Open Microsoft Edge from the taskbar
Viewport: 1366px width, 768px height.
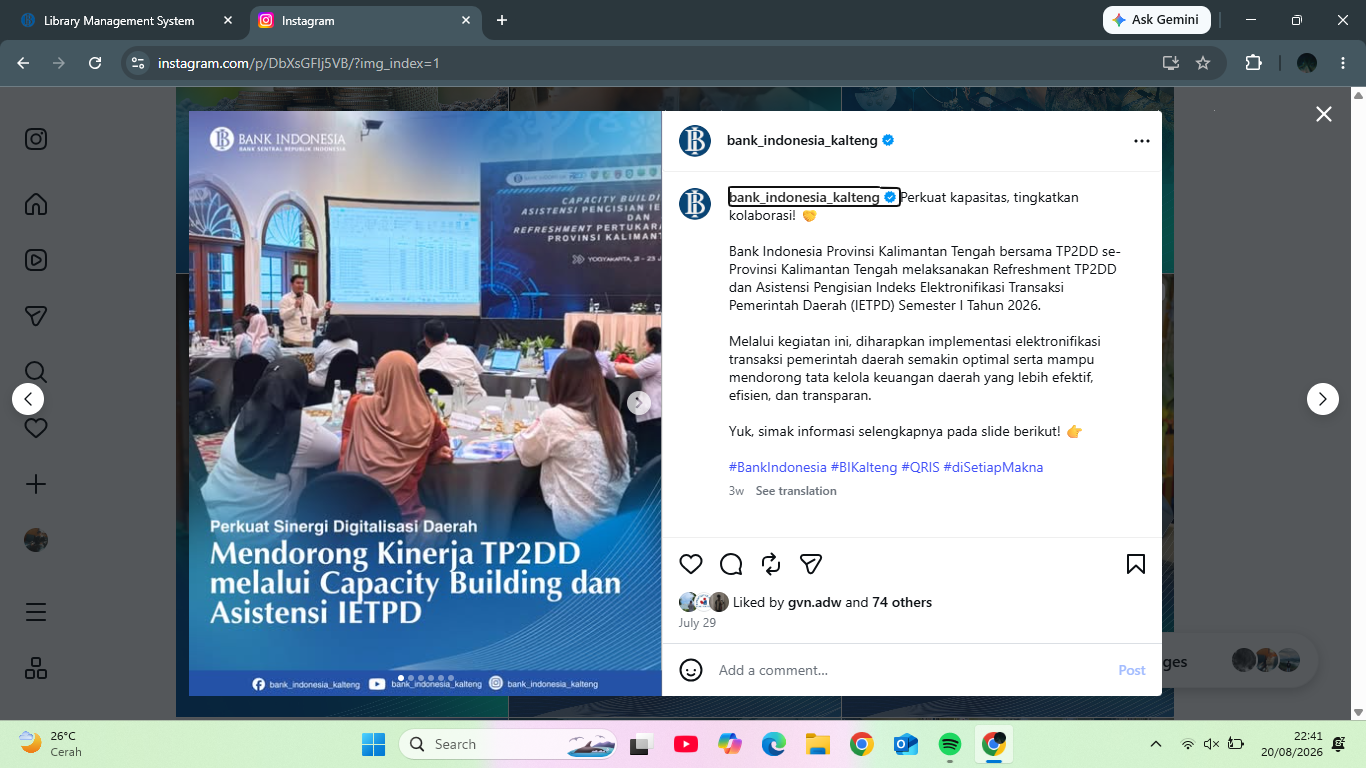(774, 744)
